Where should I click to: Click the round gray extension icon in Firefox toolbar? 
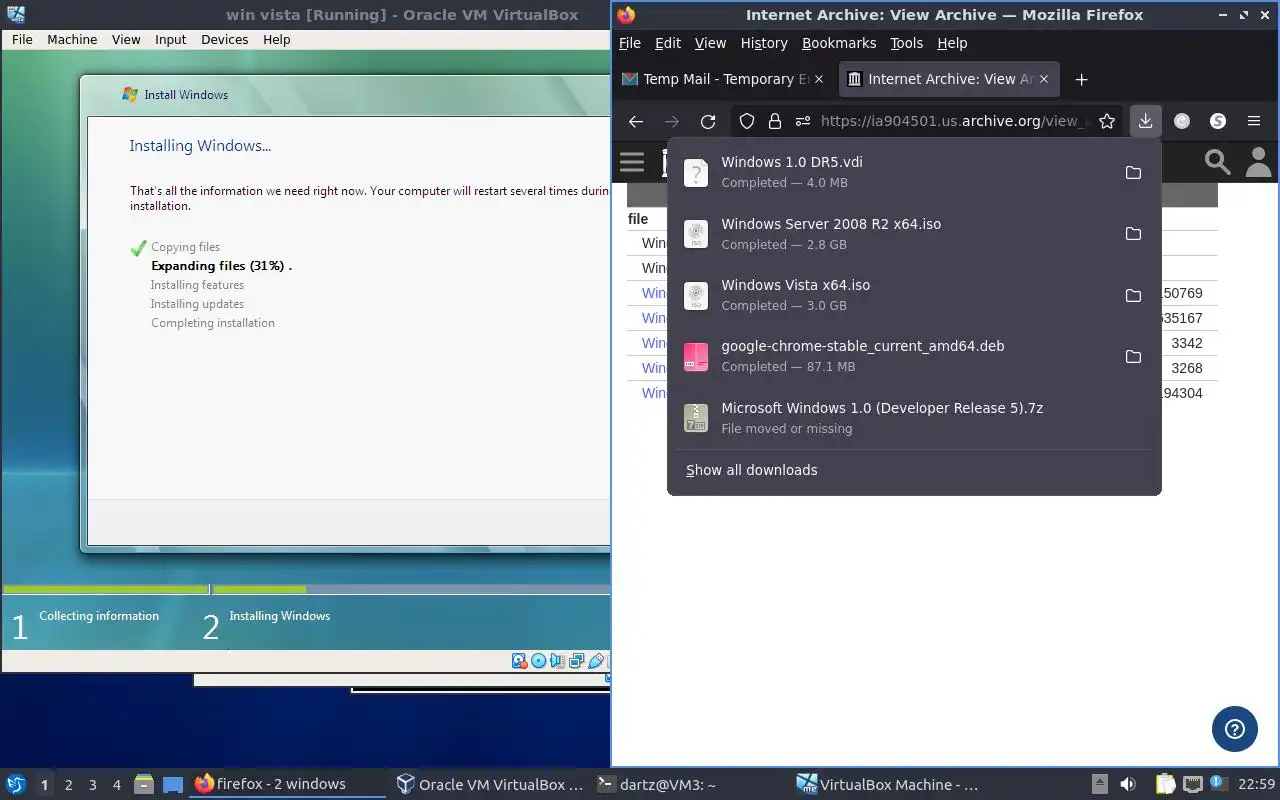tap(1182, 121)
